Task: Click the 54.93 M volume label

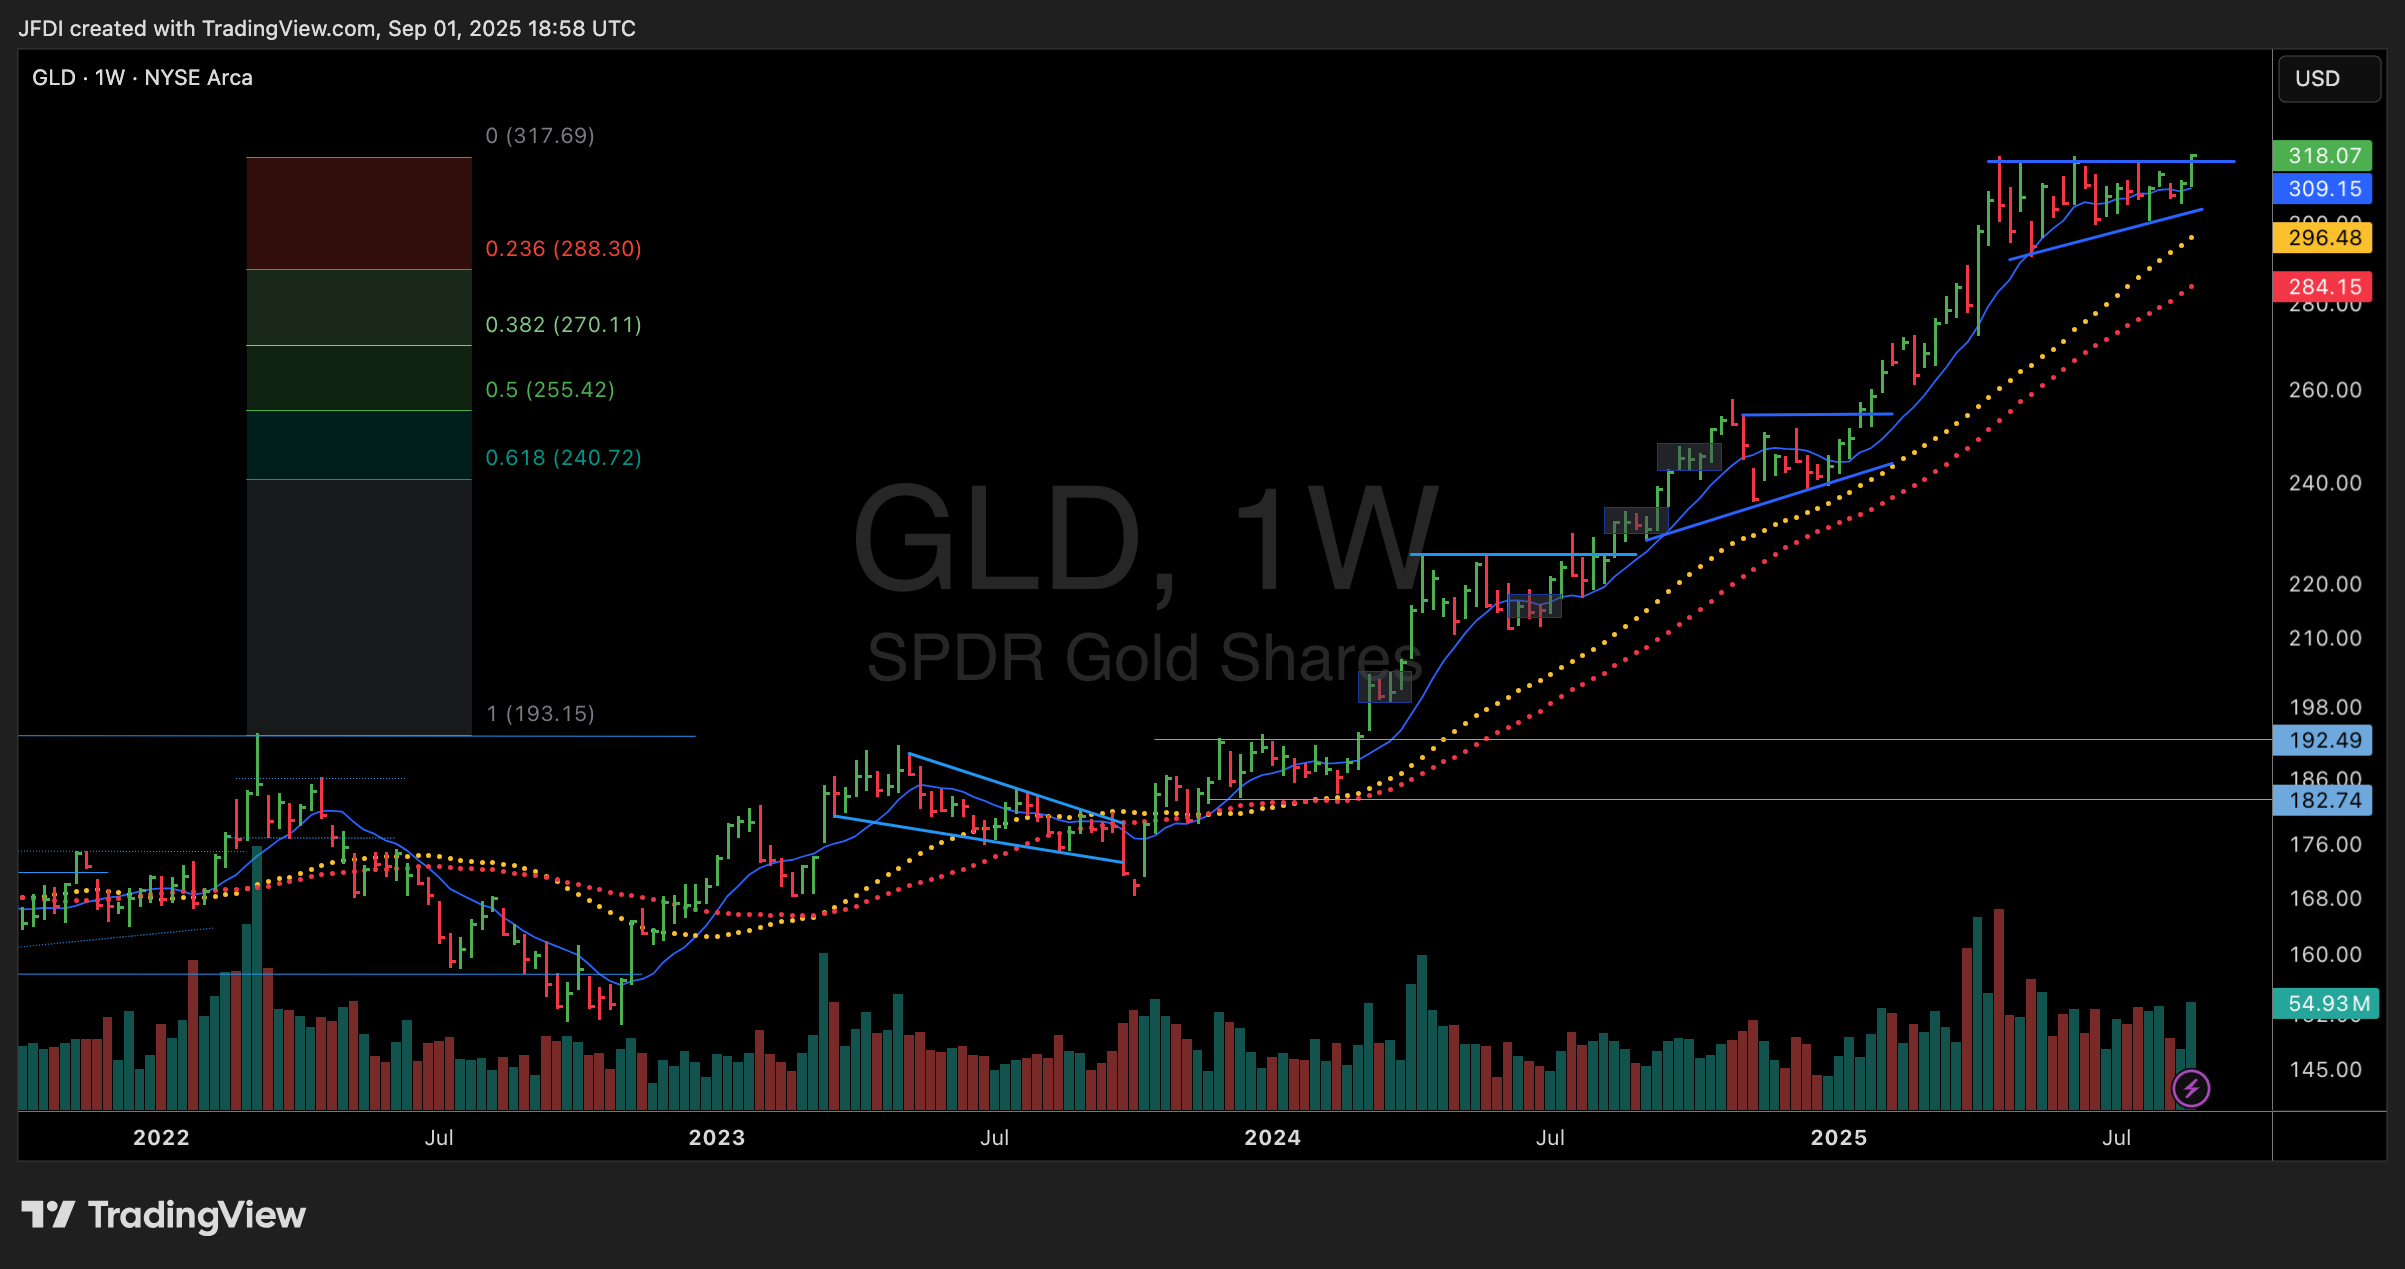Action: 2327,1004
